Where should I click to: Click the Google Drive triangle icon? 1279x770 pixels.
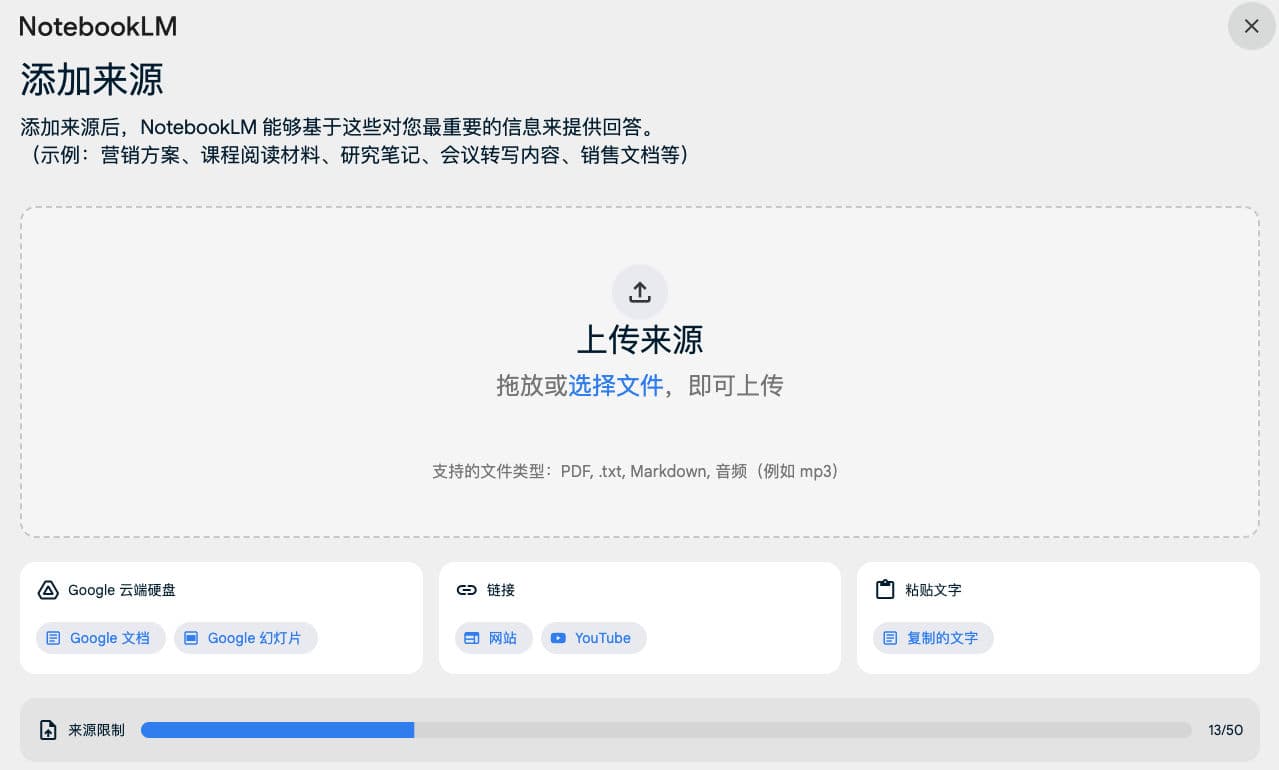tap(47, 590)
